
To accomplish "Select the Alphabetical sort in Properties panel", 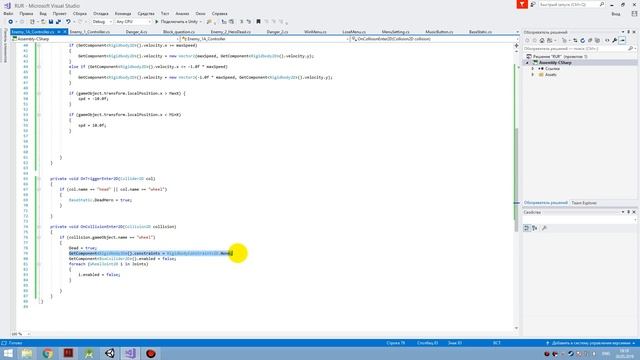I will point(535,228).
